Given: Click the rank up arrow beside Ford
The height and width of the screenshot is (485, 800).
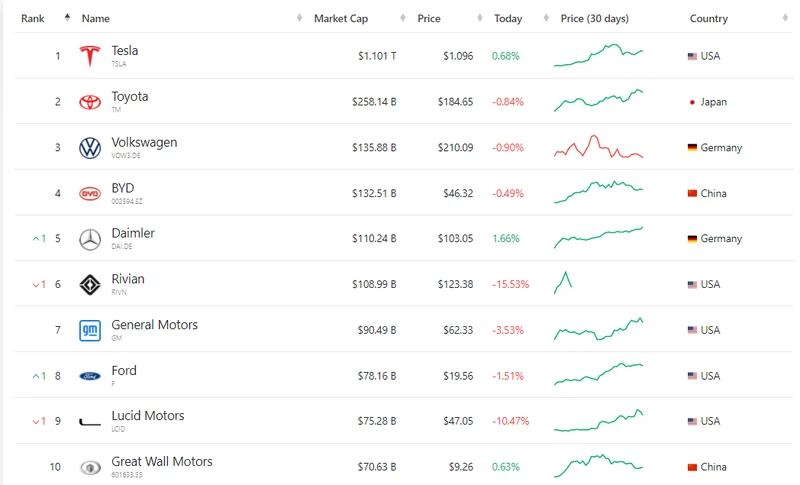Looking at the screenshot, I should 36,376.
